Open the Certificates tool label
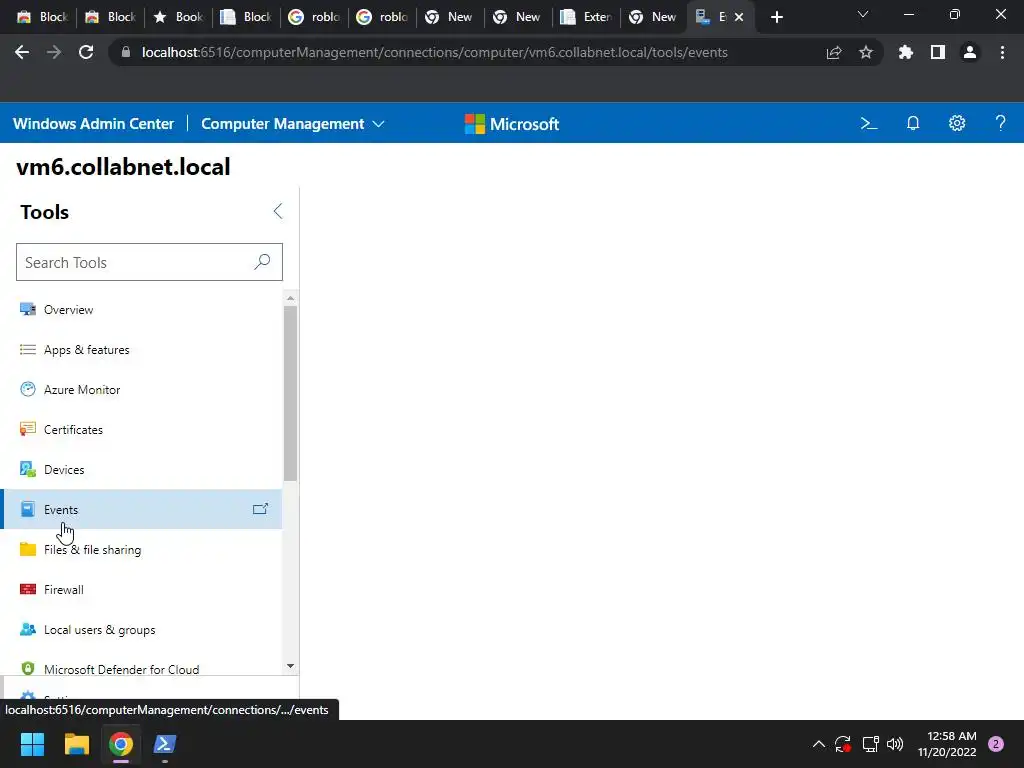The image size is (1024, 768). click(73, 430)
